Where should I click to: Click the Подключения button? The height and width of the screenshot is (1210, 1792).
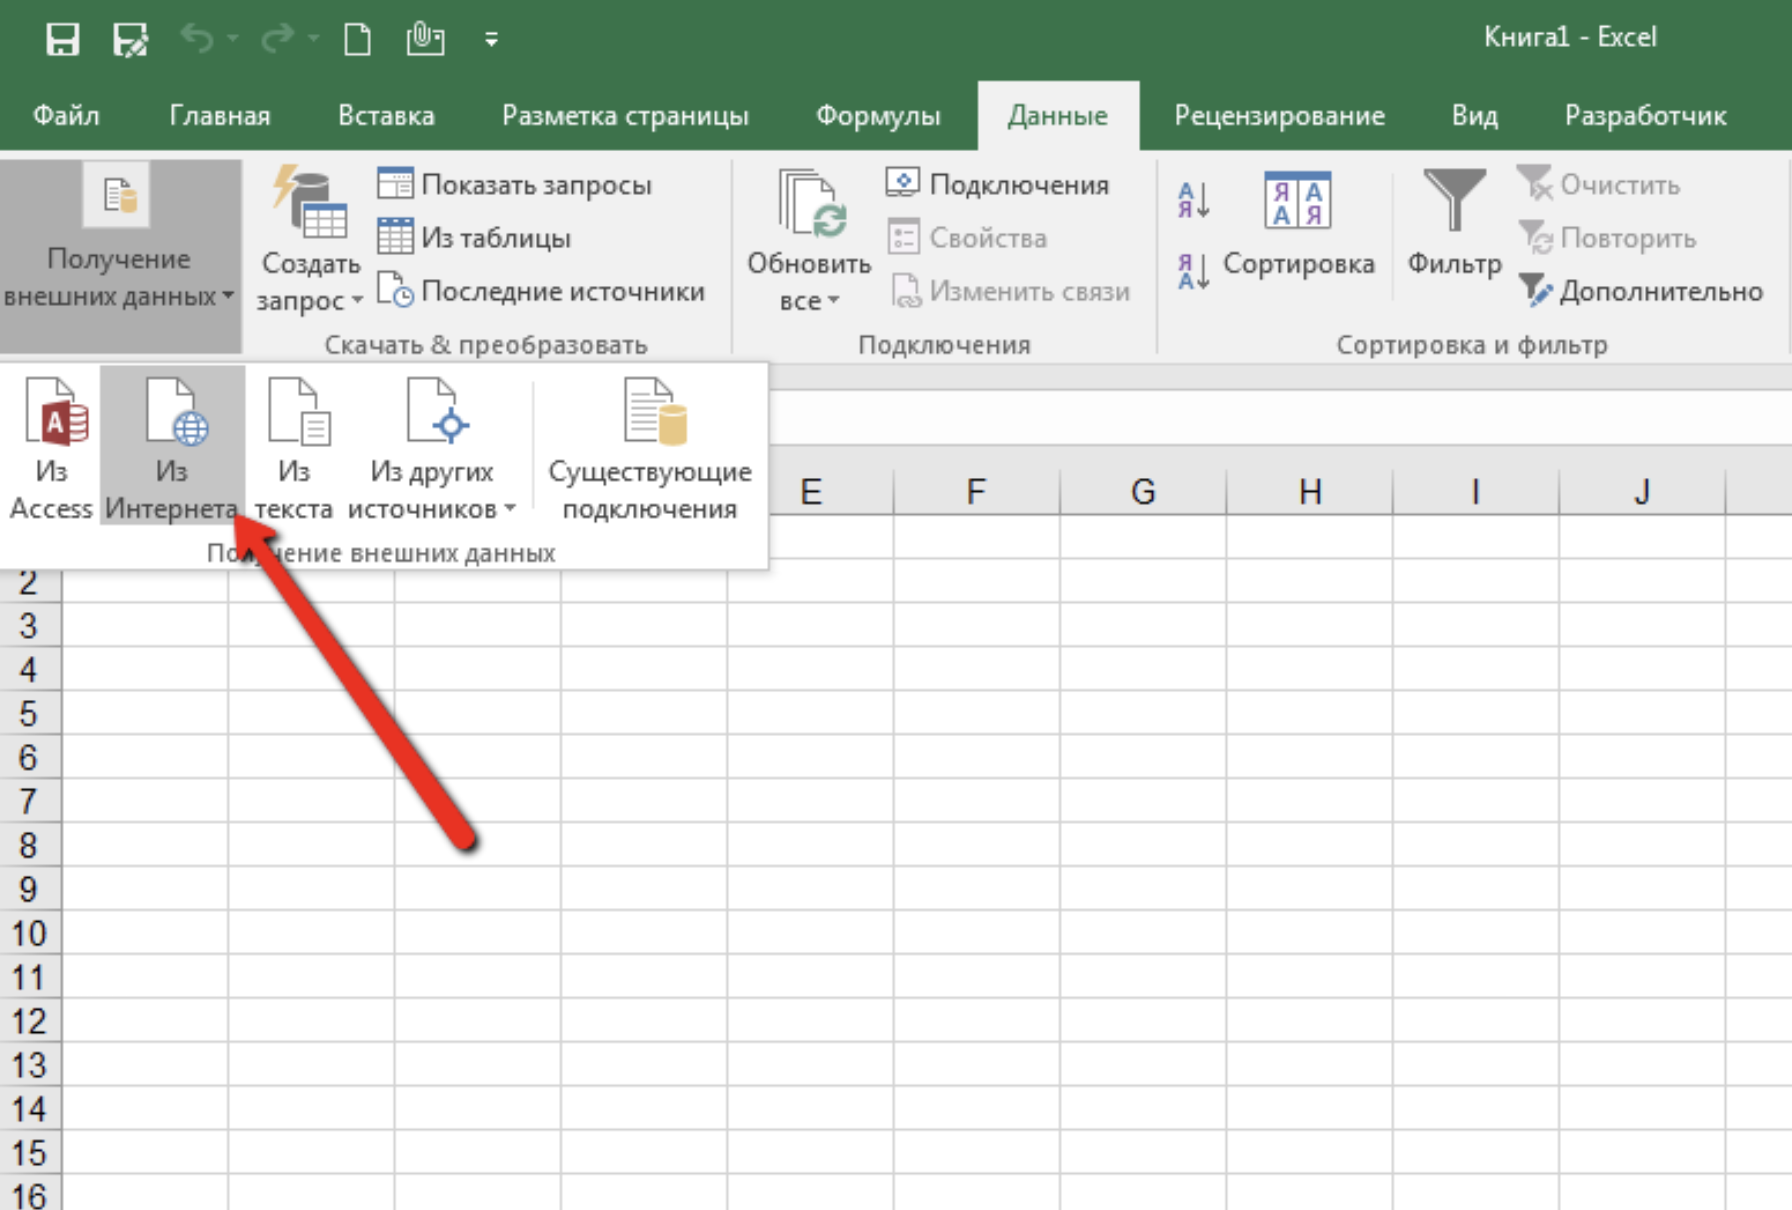tap(998, 184)
